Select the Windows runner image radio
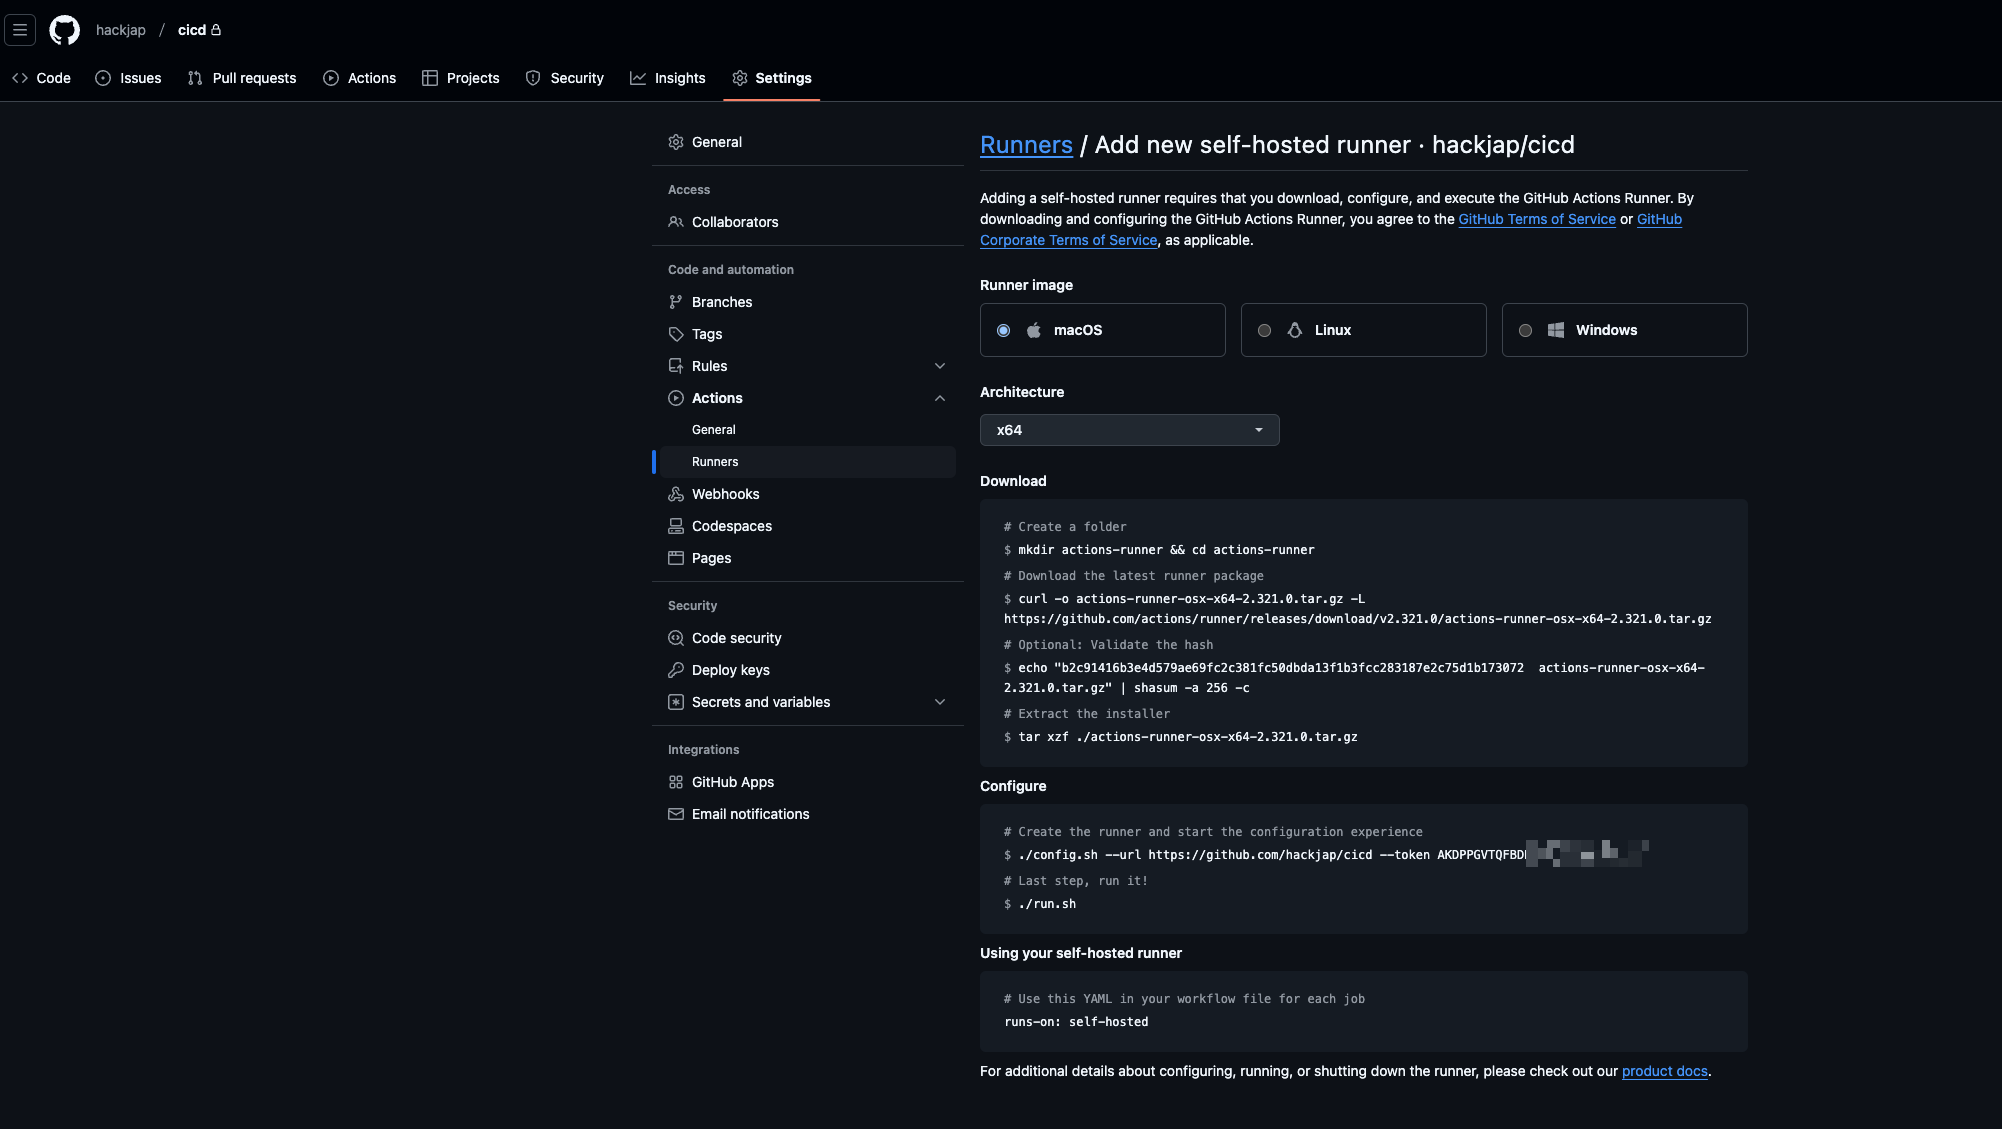2002x1129 pixels. click(x=1525, y=330)
